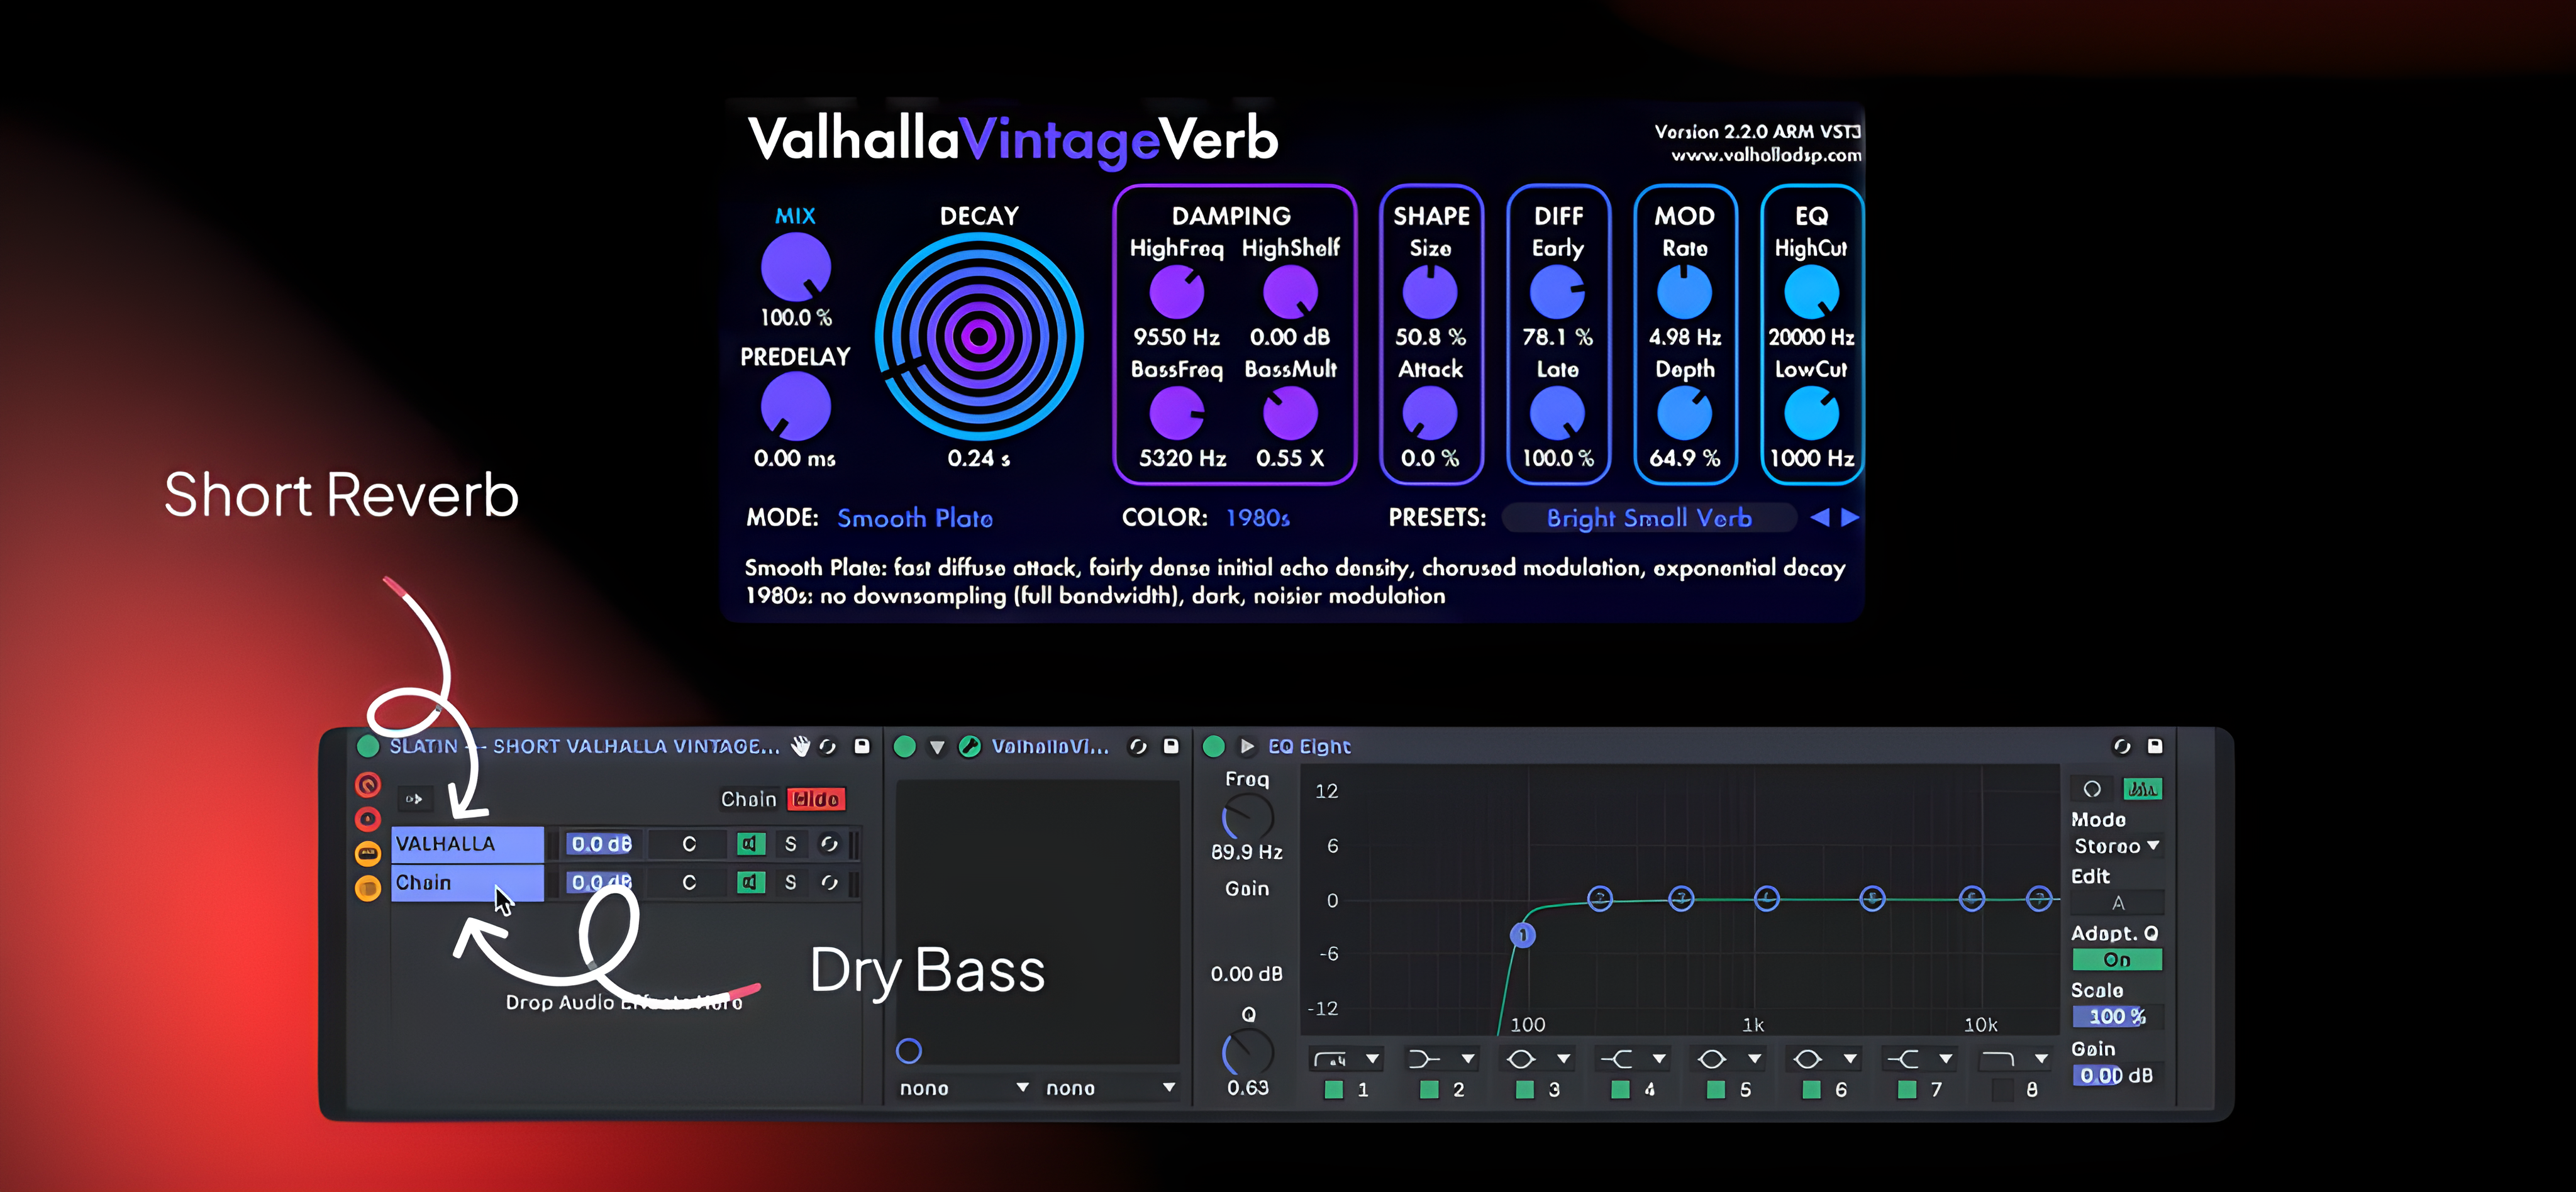Click EQ Eight hot-swap icon
The width and height of the screenshot is (2576, 1192).
pyautogui.click(x=2122, y=746)
